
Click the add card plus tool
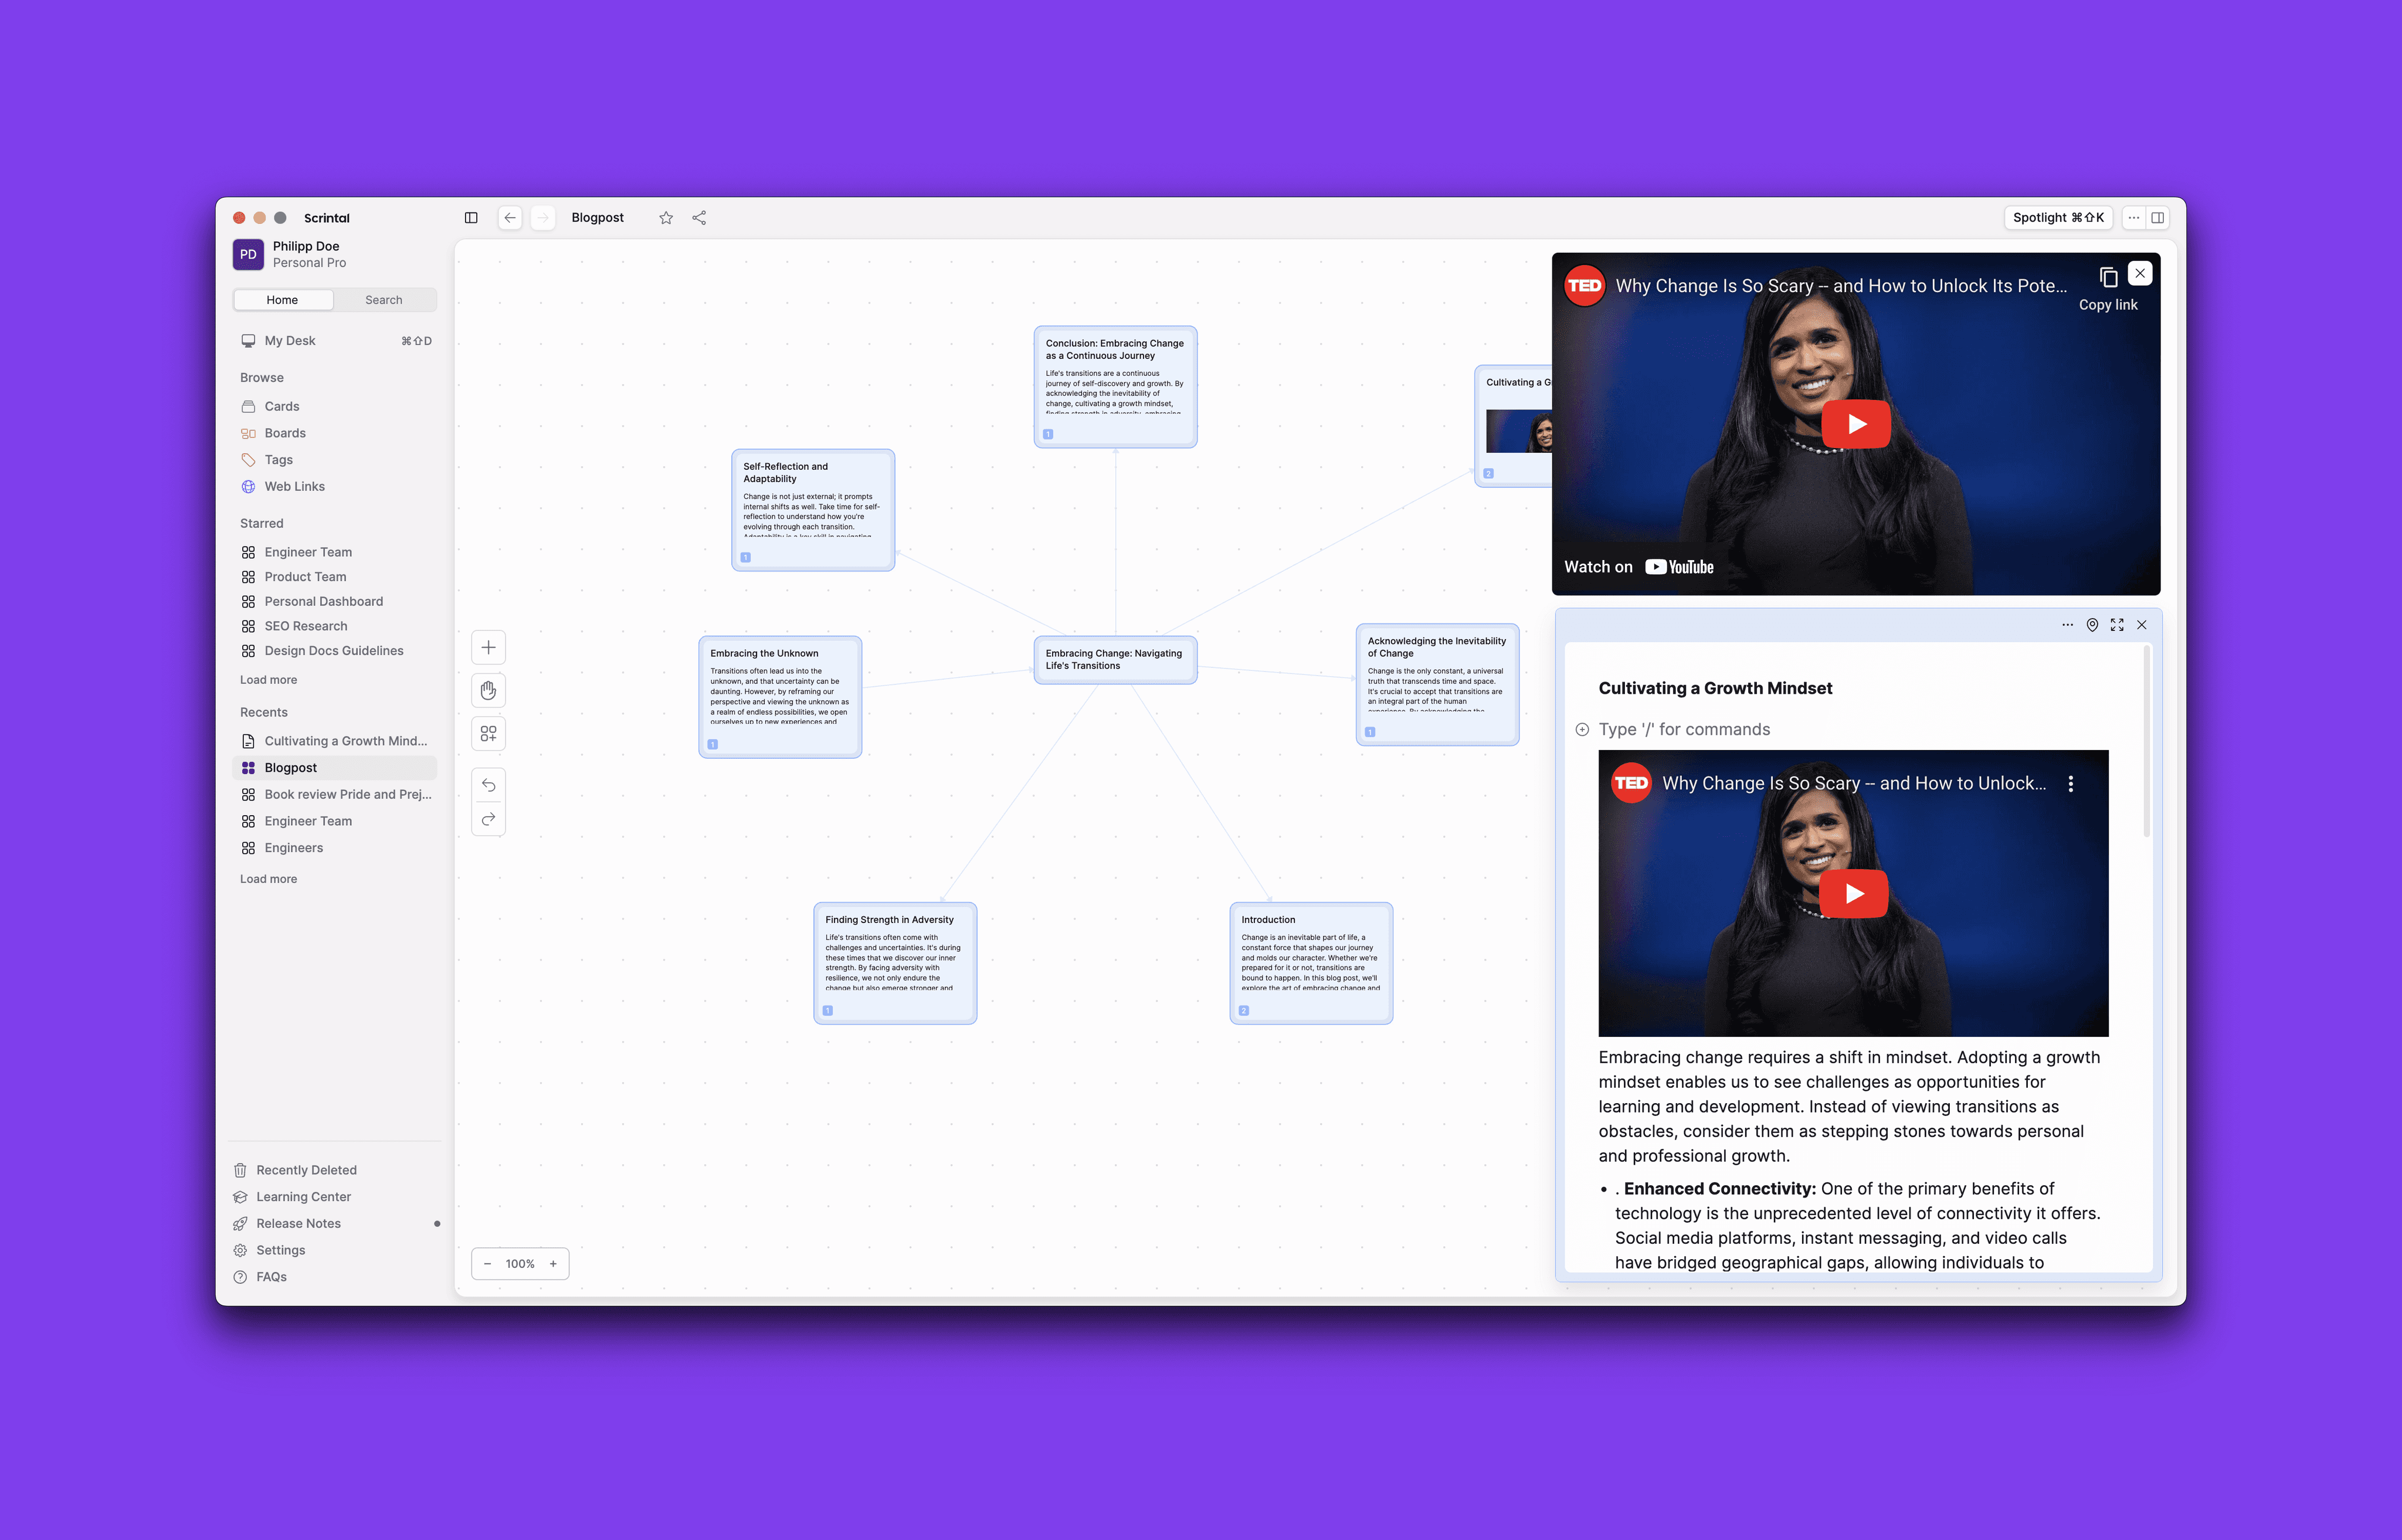pos(488,647)
